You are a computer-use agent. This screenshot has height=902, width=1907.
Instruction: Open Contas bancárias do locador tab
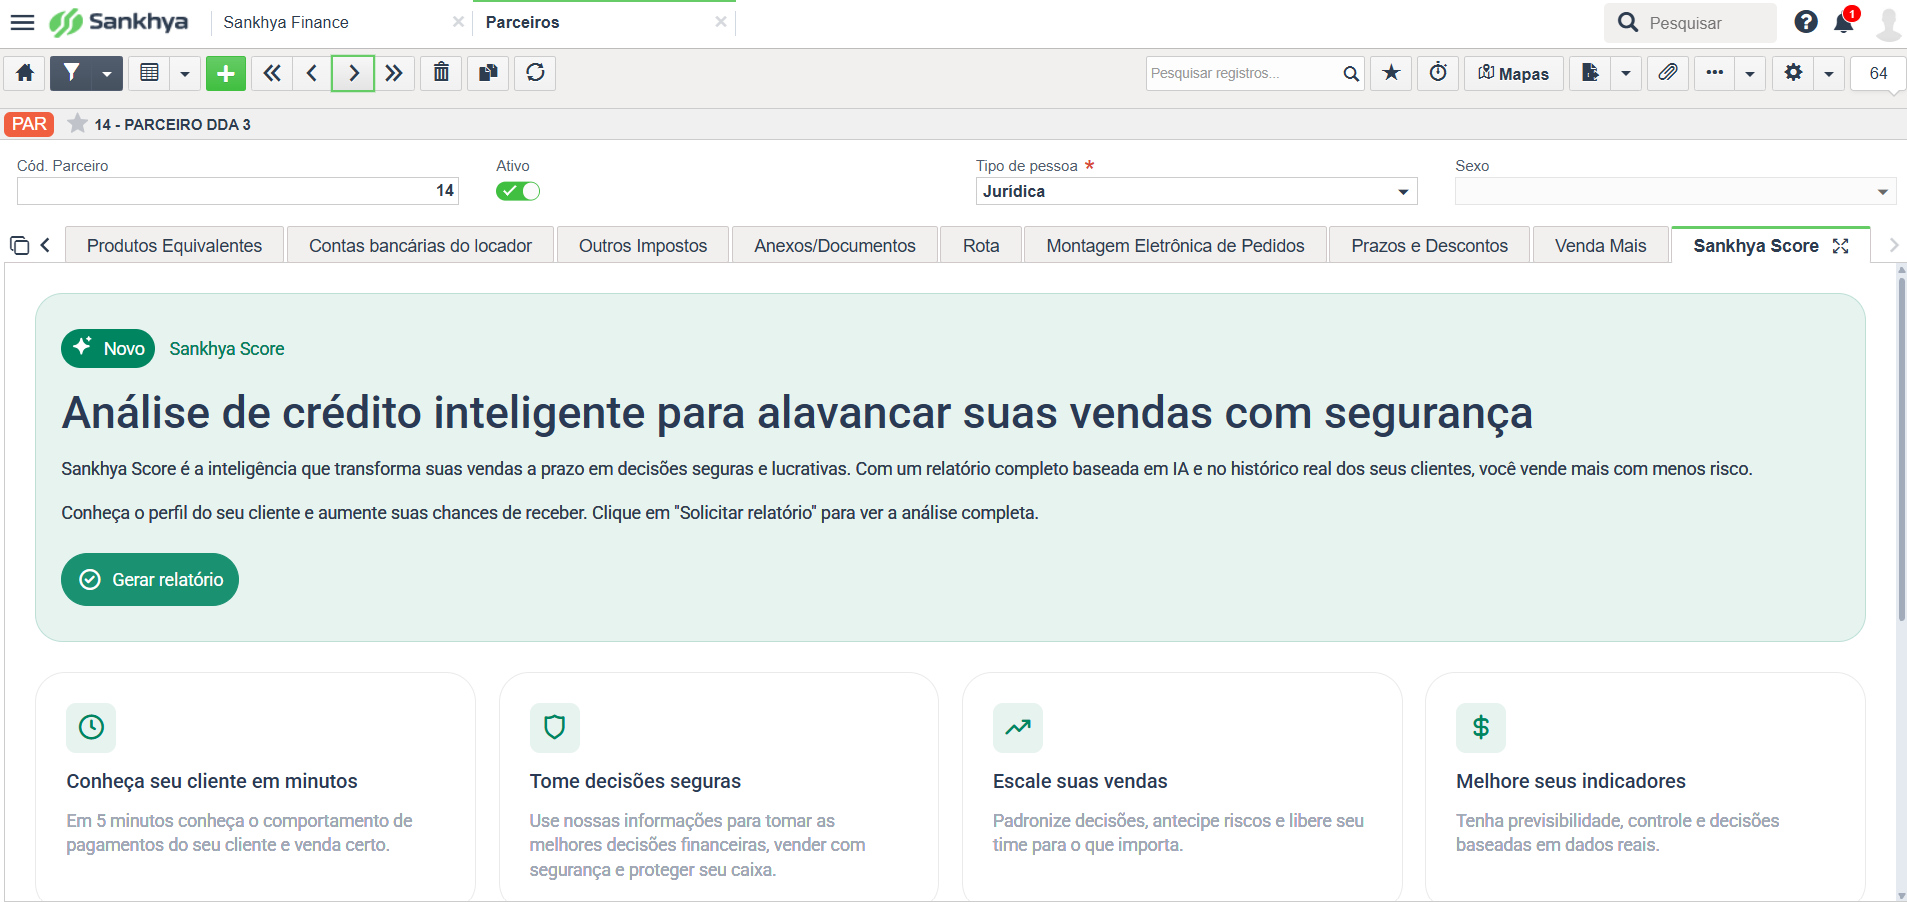coord(420,245)
